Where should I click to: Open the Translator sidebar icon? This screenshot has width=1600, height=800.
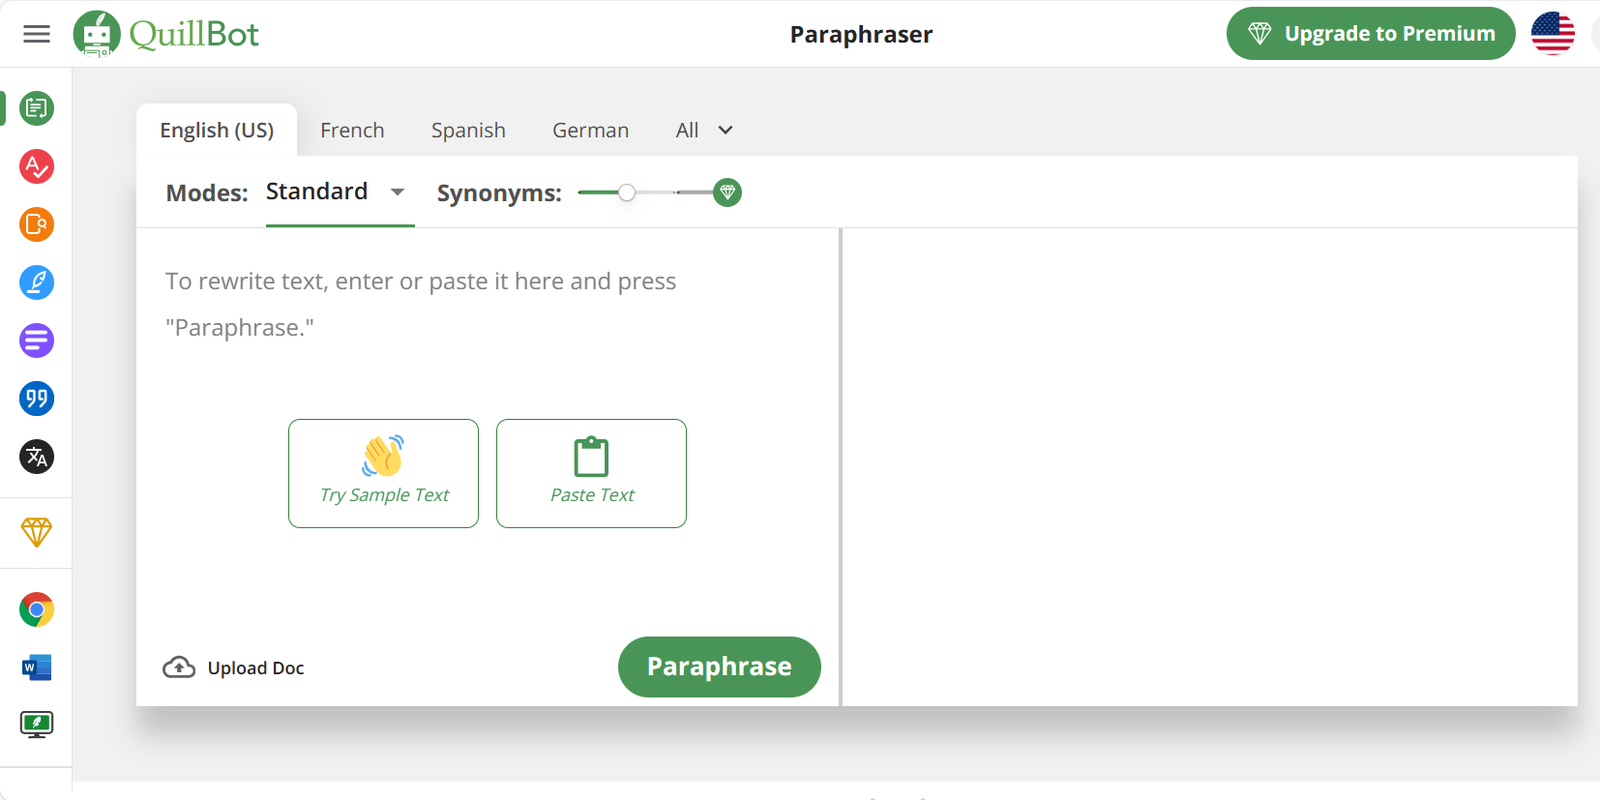[37, 457]
